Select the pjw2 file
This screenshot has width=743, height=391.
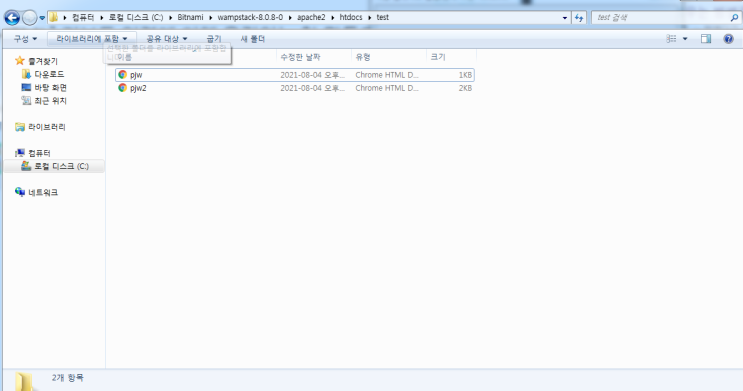coord(295,88)
